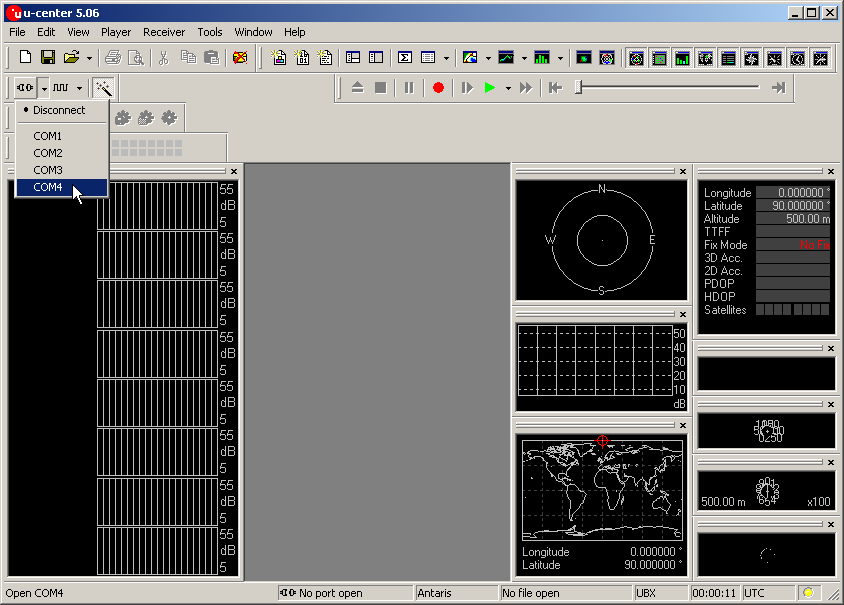The image size is (844, 605).
Task: Click the Save (floppy disk) icon
Action: [x=47, y=58]
